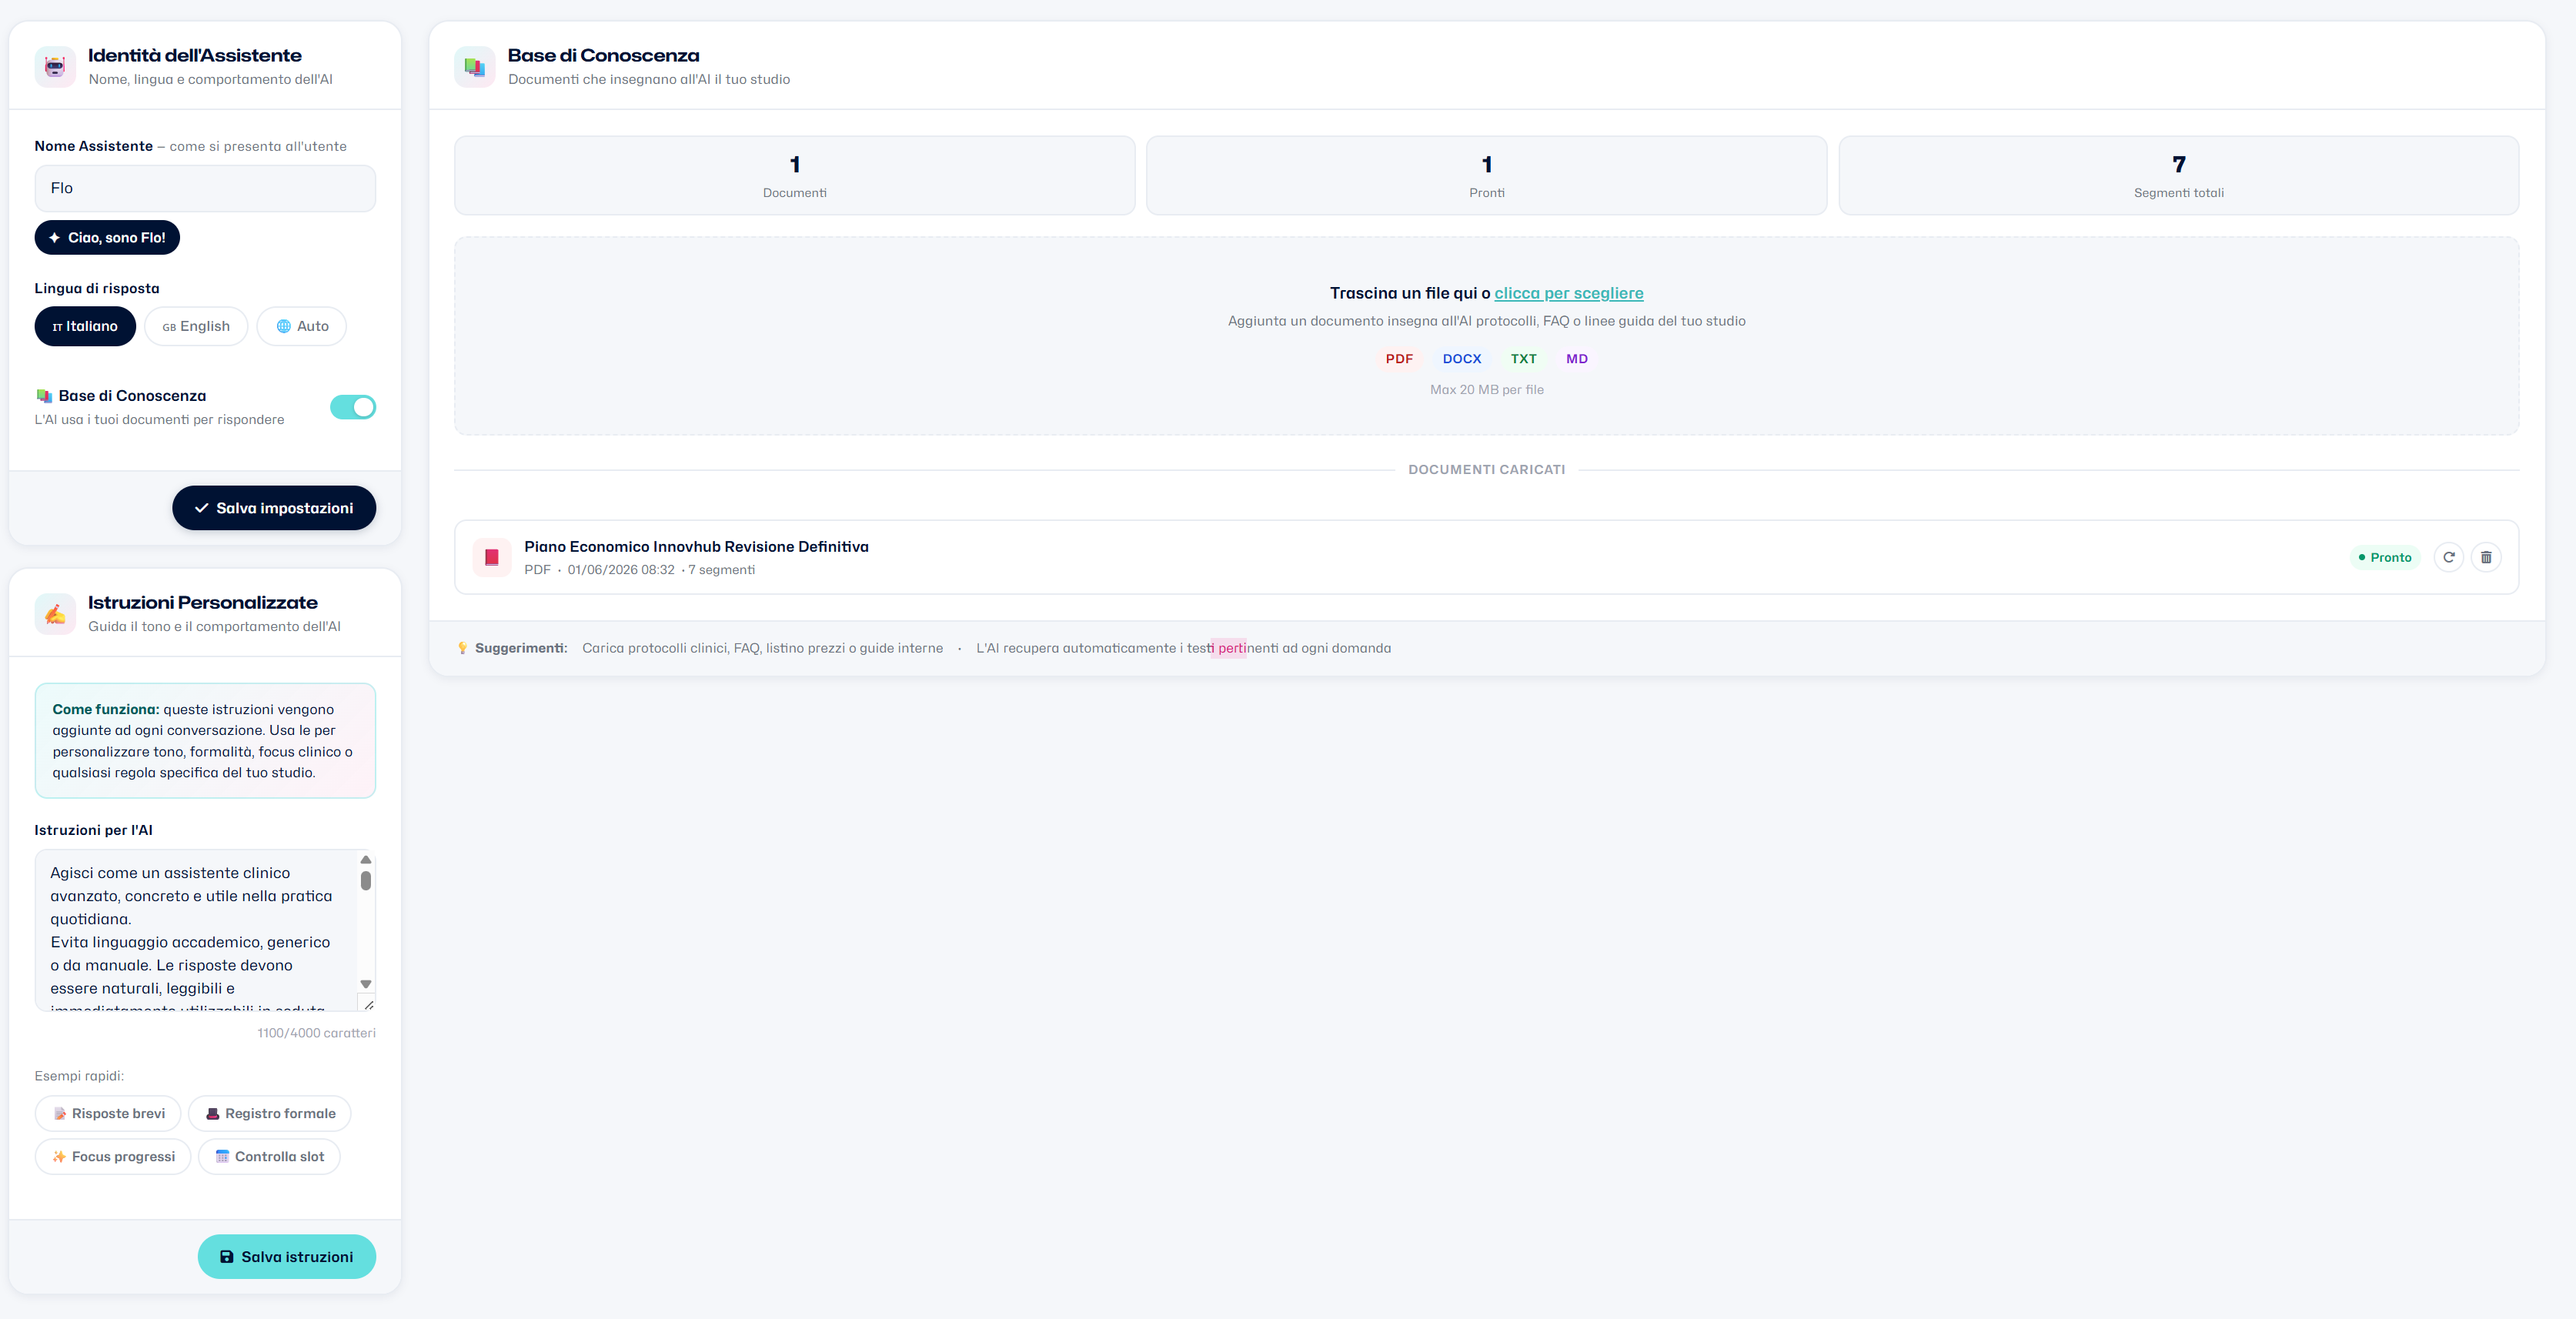Image resolution: width=2576 pixels, height=1319 pixels.
Task: Click the Lingua di risposta label
Action: (x=97, y=288)
